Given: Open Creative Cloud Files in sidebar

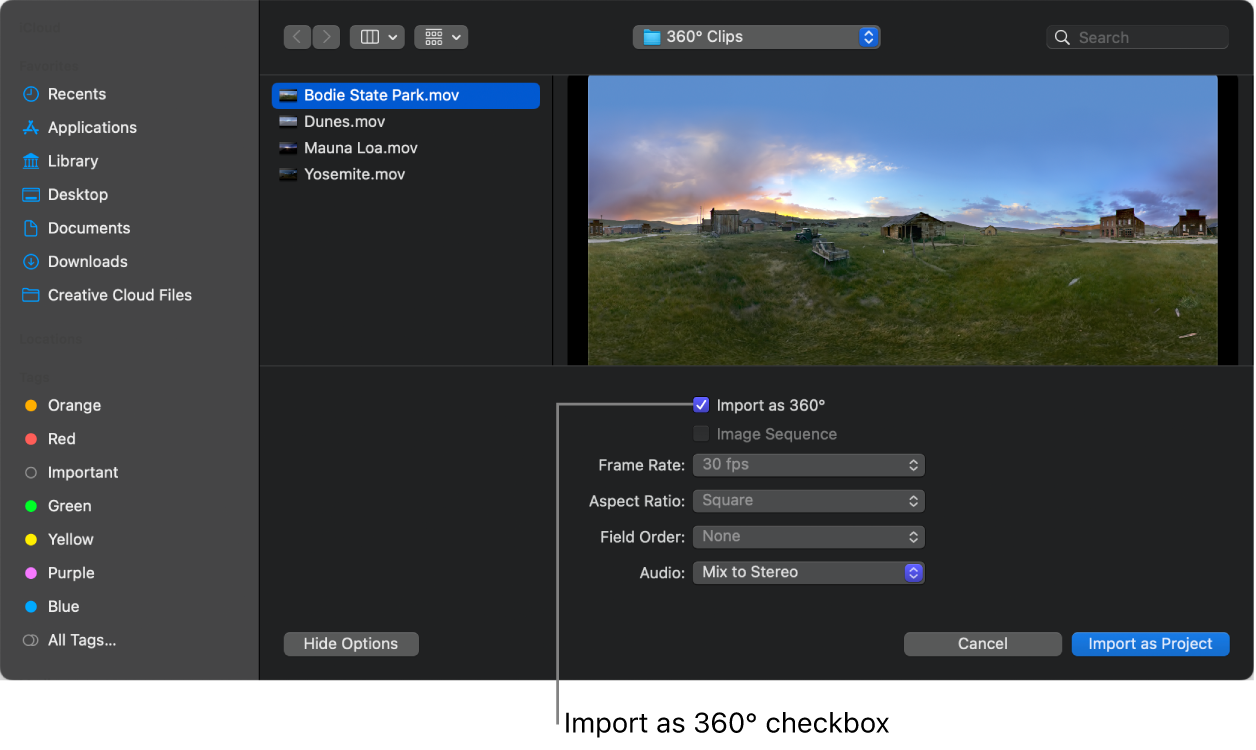Looking at the screenshot, I should pyautogui.click(x=119, y=294).
